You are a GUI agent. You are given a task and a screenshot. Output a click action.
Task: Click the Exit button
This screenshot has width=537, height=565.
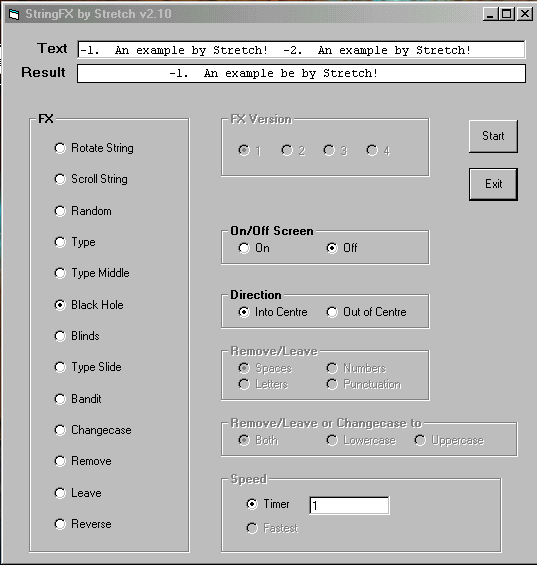point(493,184)
